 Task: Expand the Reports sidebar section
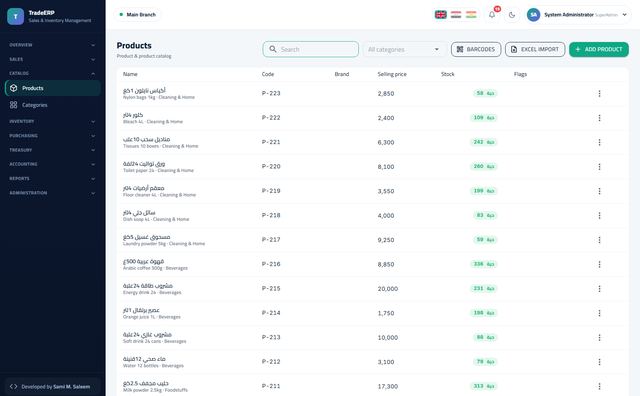point(52,178)
